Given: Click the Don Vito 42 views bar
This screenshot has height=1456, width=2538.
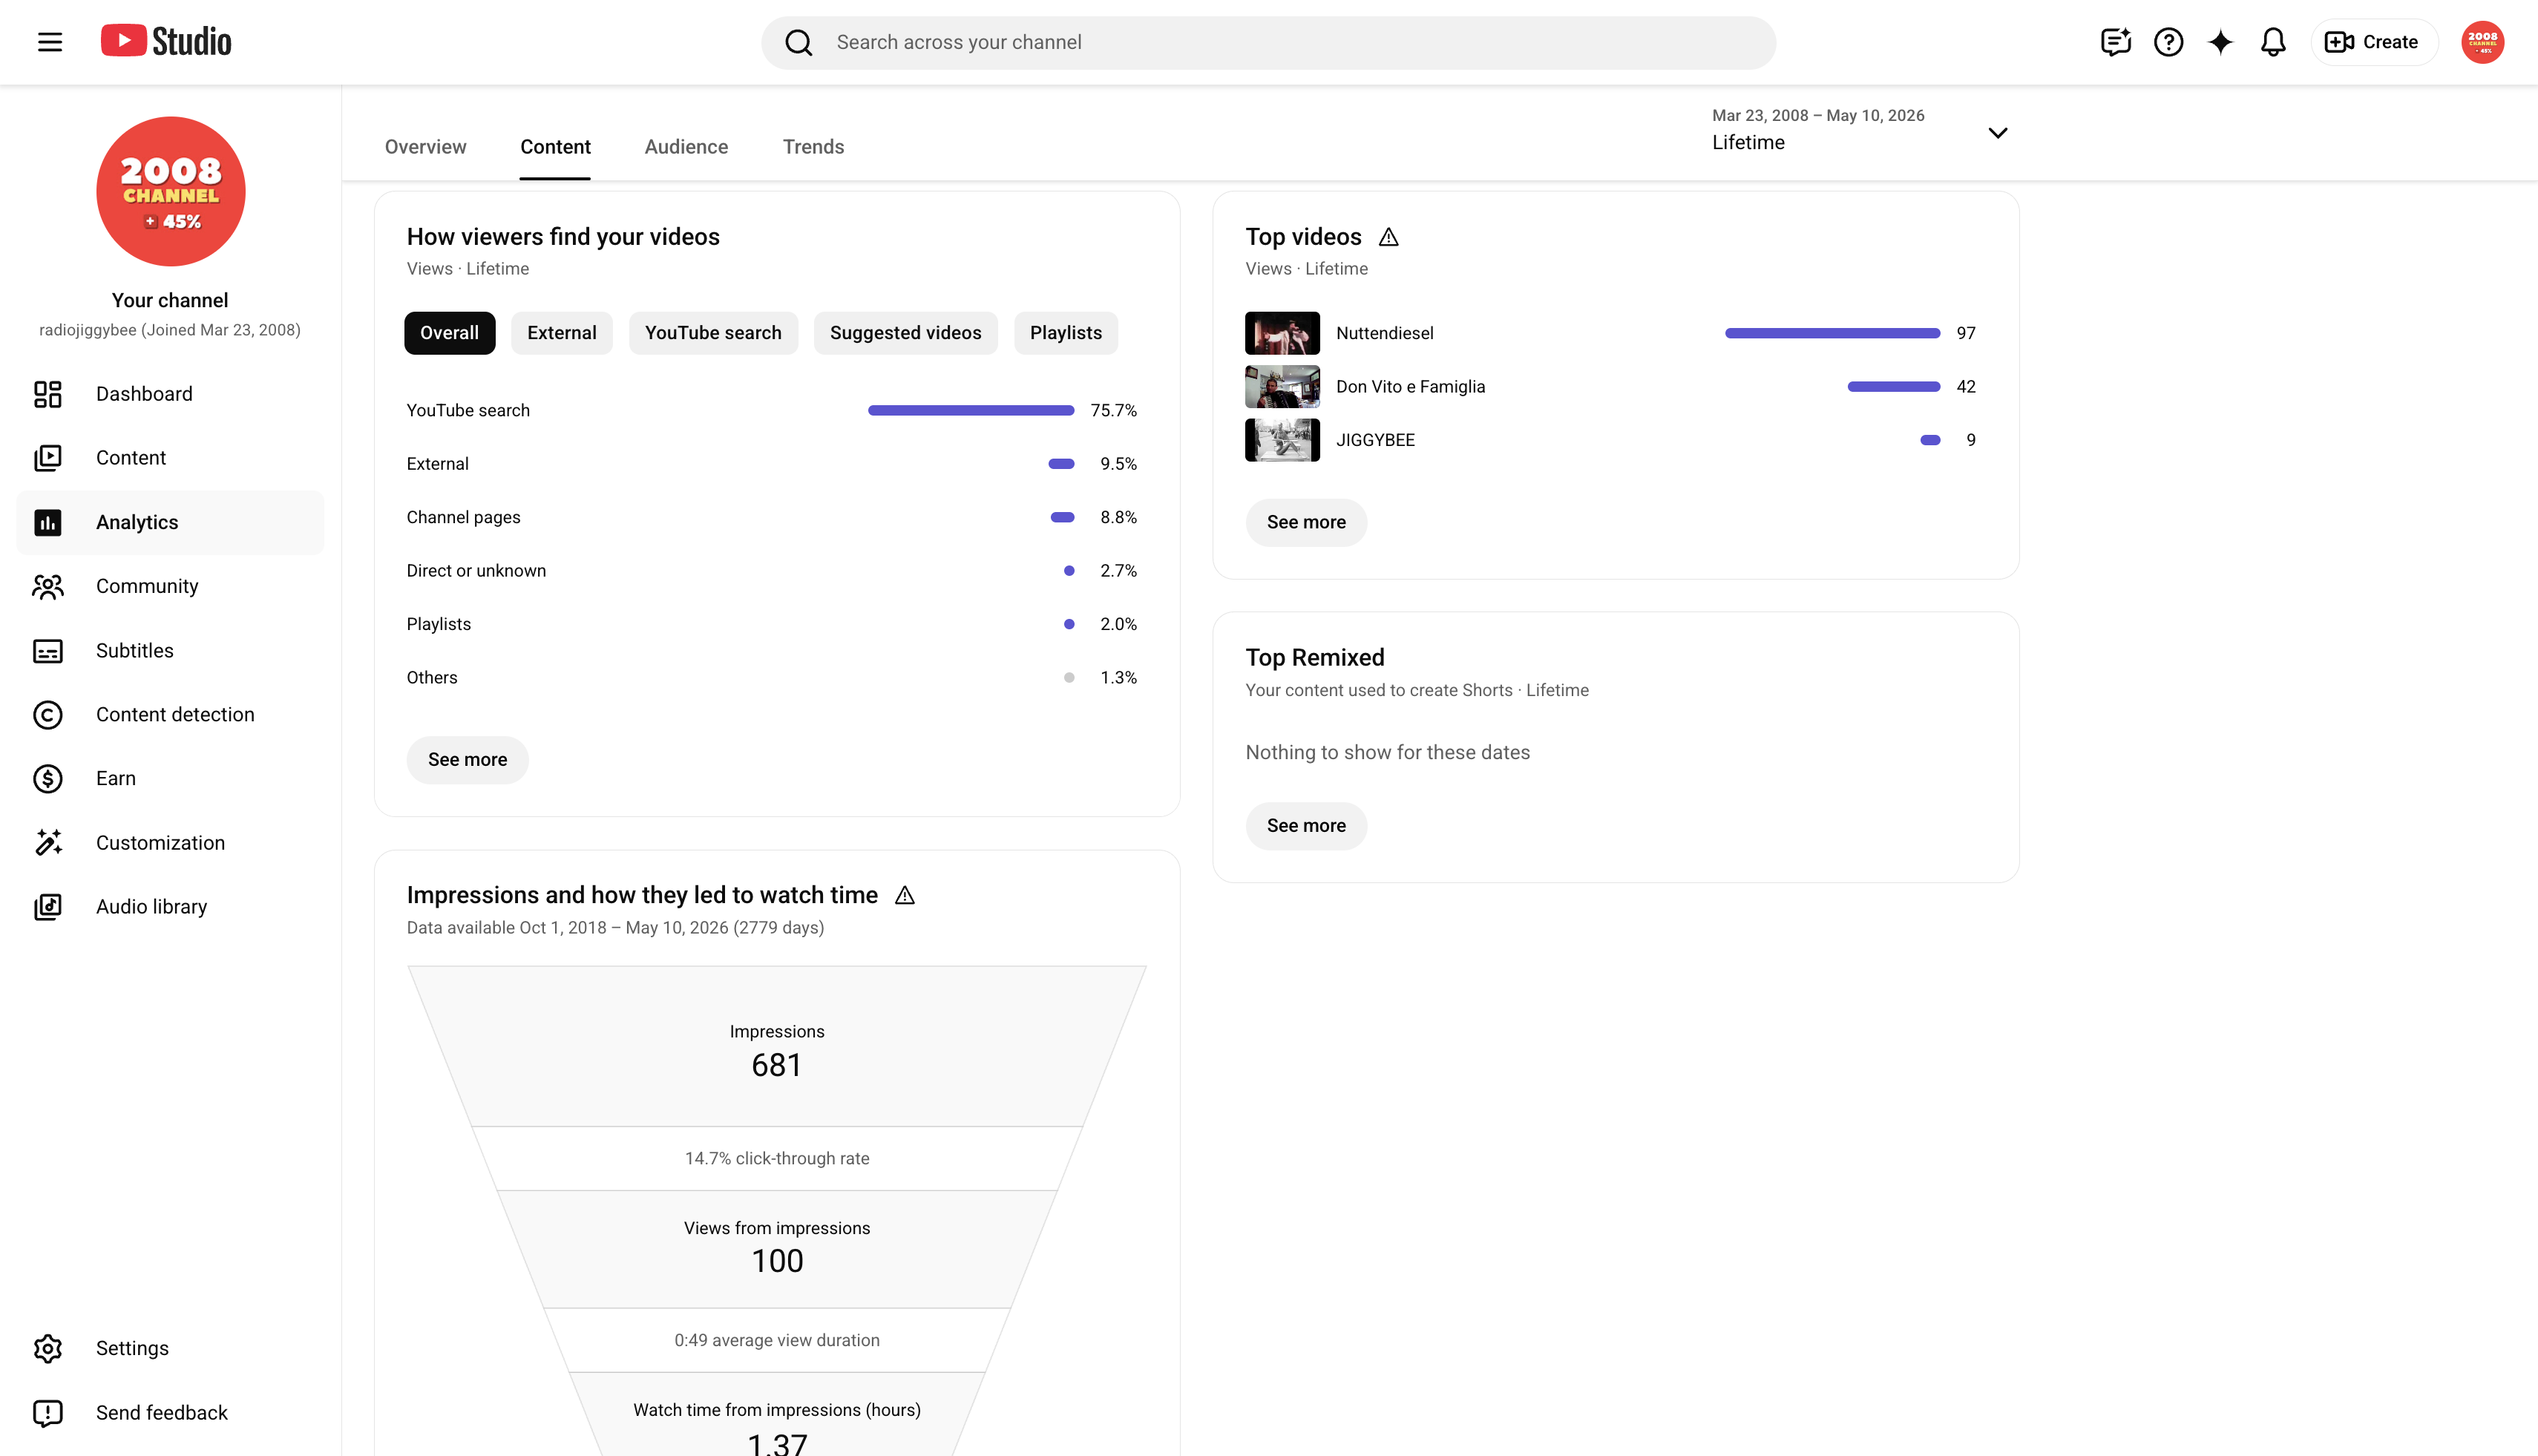Looking at the screenshot, I should click(x=1893, y=387).
